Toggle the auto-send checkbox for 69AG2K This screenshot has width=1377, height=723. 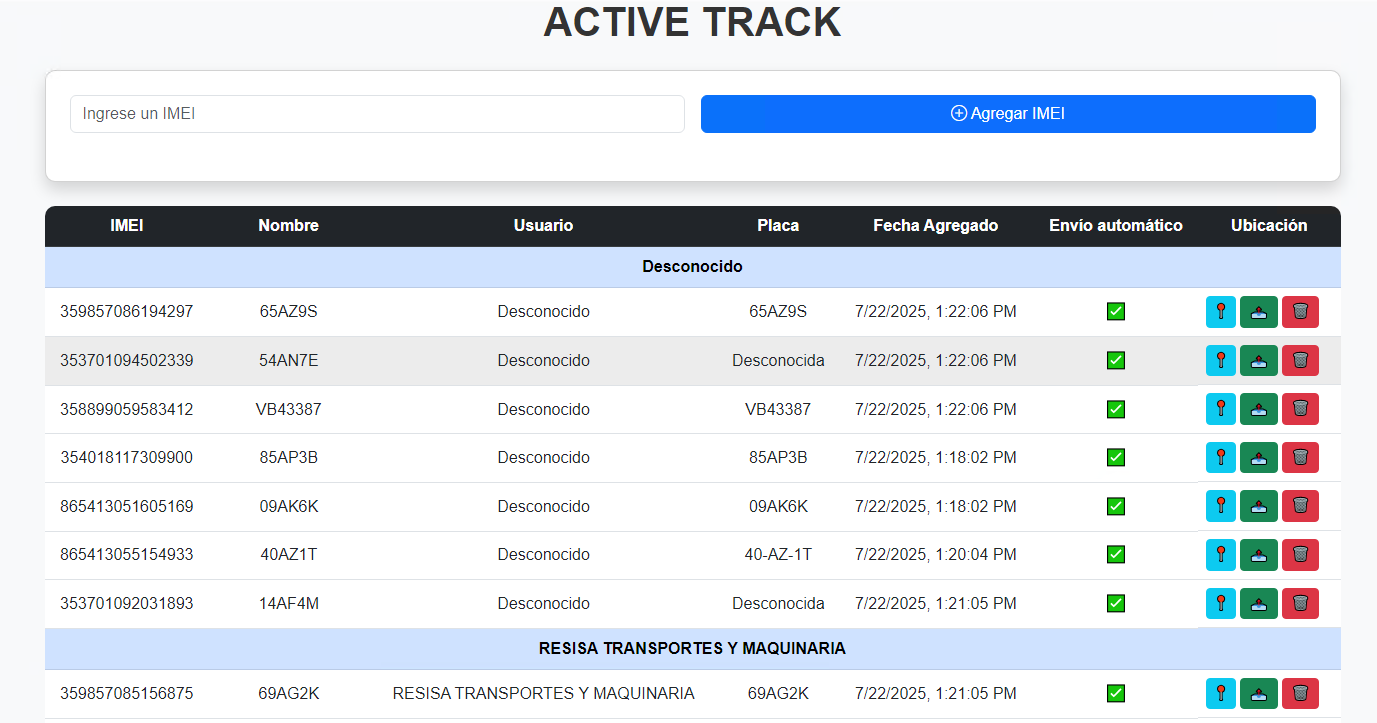click(1116, 694)
